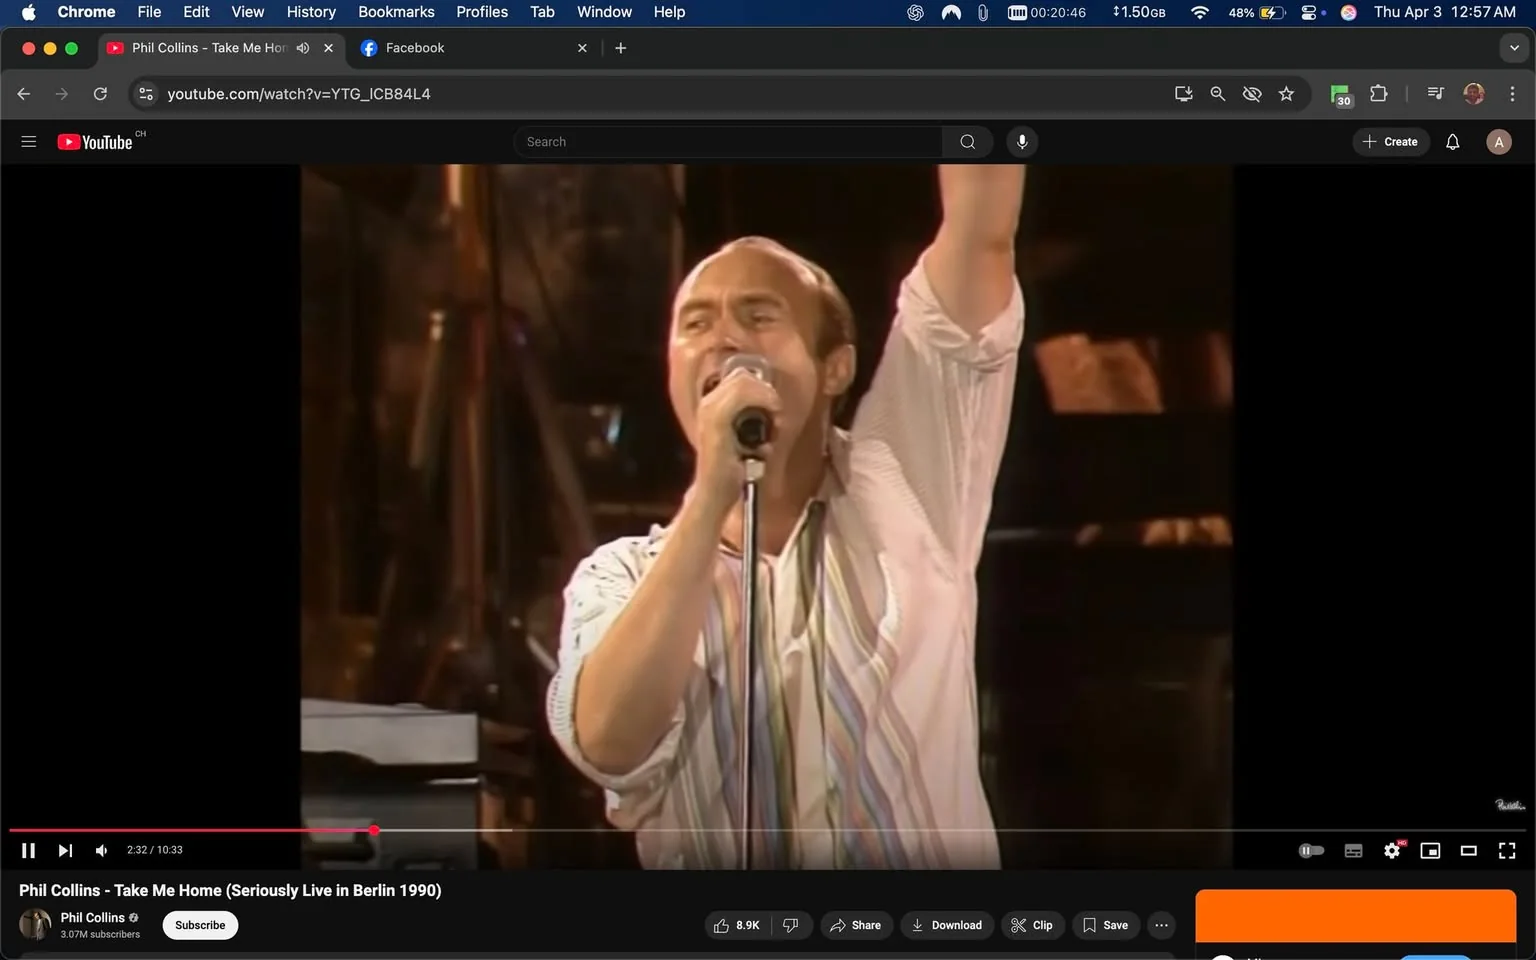The height and width of the screenshot is (960, 1536).
Task: Close the Facebook tab
Action: point(582,48)
